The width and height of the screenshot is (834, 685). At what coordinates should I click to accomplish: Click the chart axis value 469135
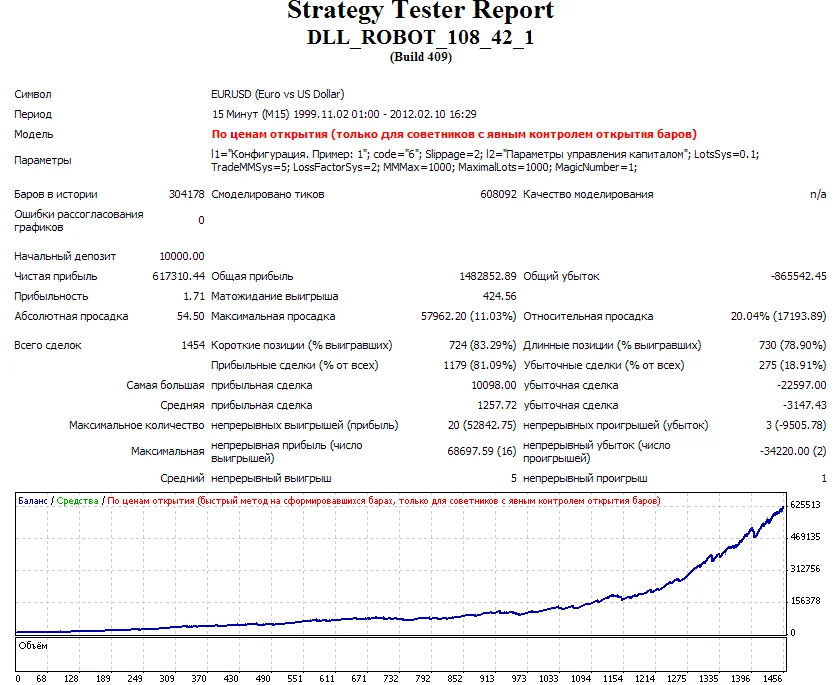click(x=805, y=537)
